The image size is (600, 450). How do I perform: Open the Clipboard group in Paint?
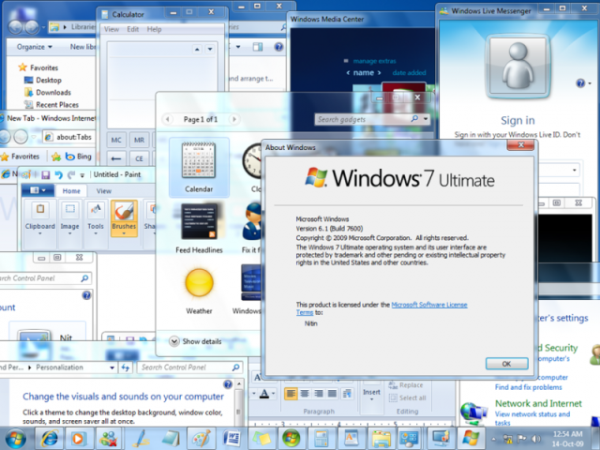pyautogui.click(x=40, y=218)
